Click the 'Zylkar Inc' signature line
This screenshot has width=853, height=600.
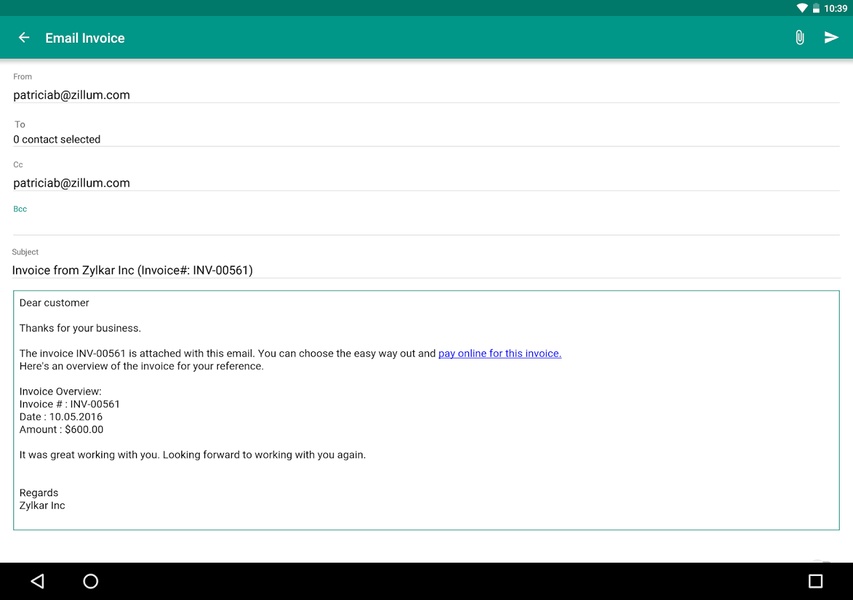(x=42, y=505)
